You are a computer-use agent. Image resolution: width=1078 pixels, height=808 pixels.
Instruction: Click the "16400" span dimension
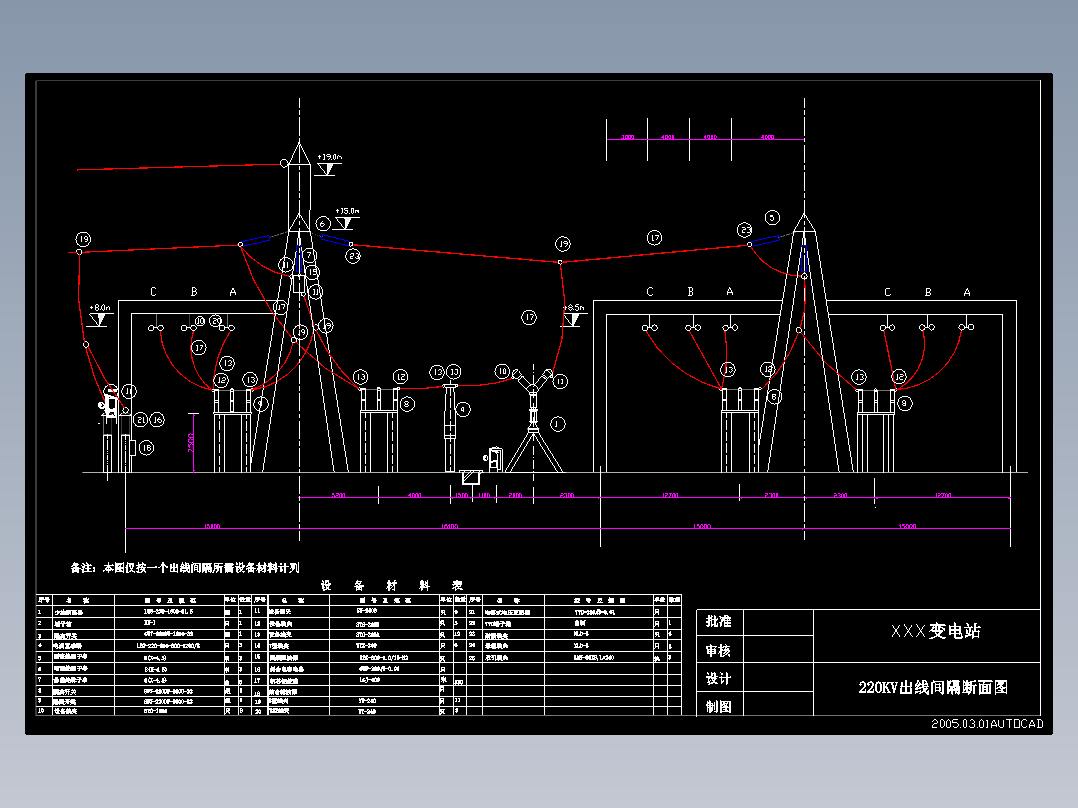449,526
